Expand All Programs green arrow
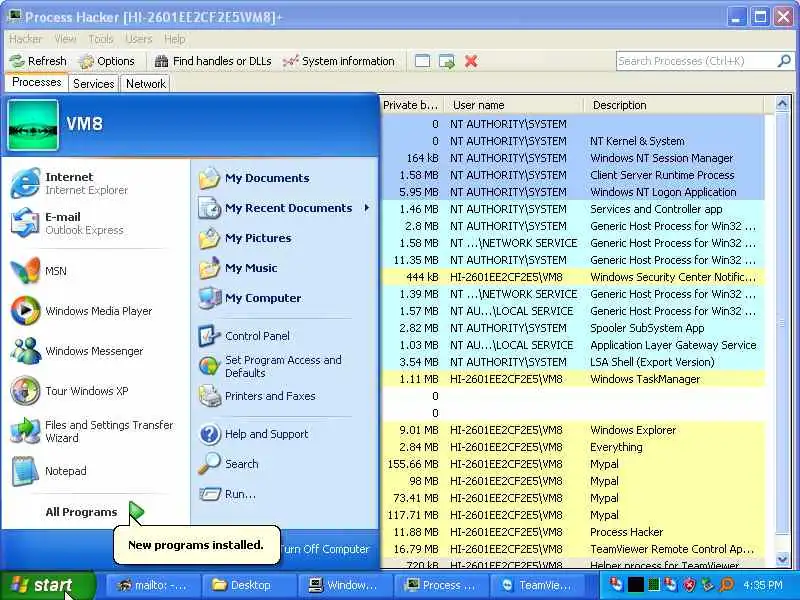 [x=136, y=512]
